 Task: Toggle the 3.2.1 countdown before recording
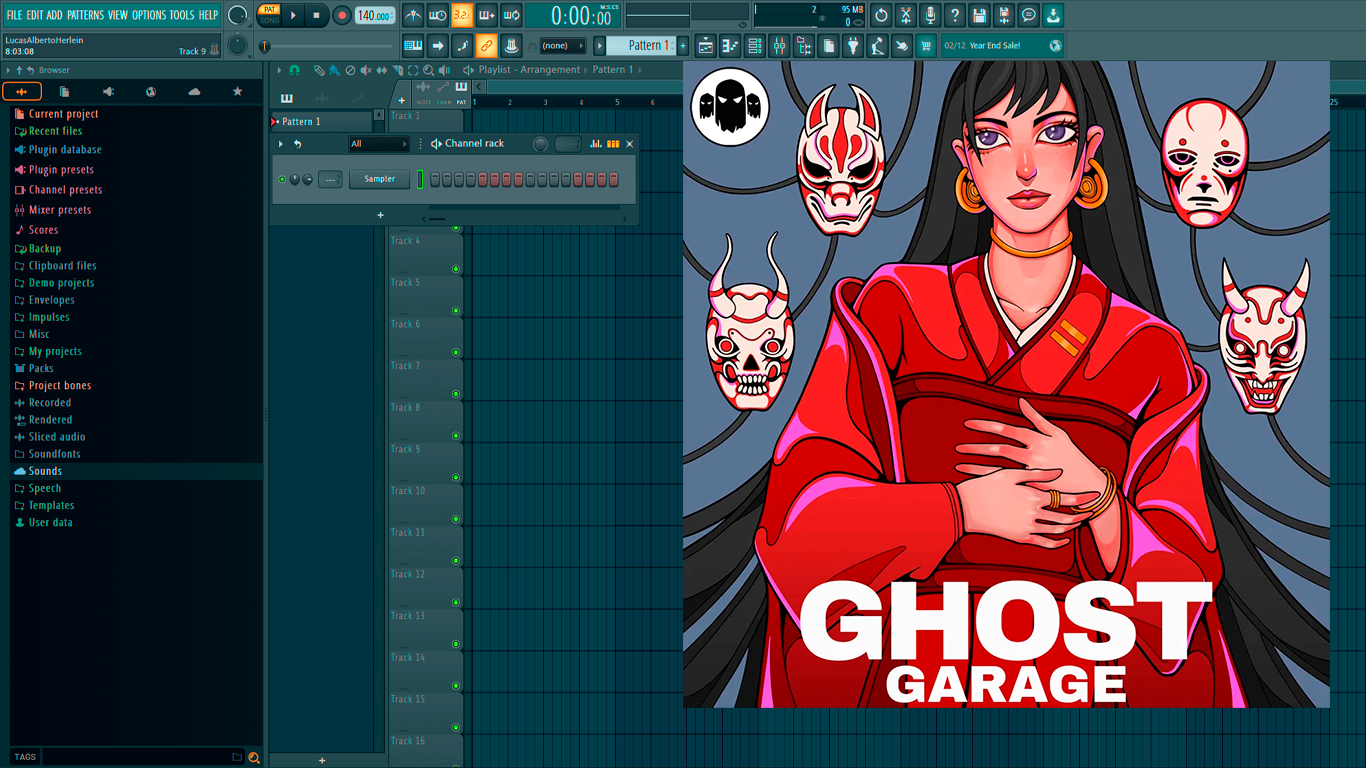[x=462, y=15]
